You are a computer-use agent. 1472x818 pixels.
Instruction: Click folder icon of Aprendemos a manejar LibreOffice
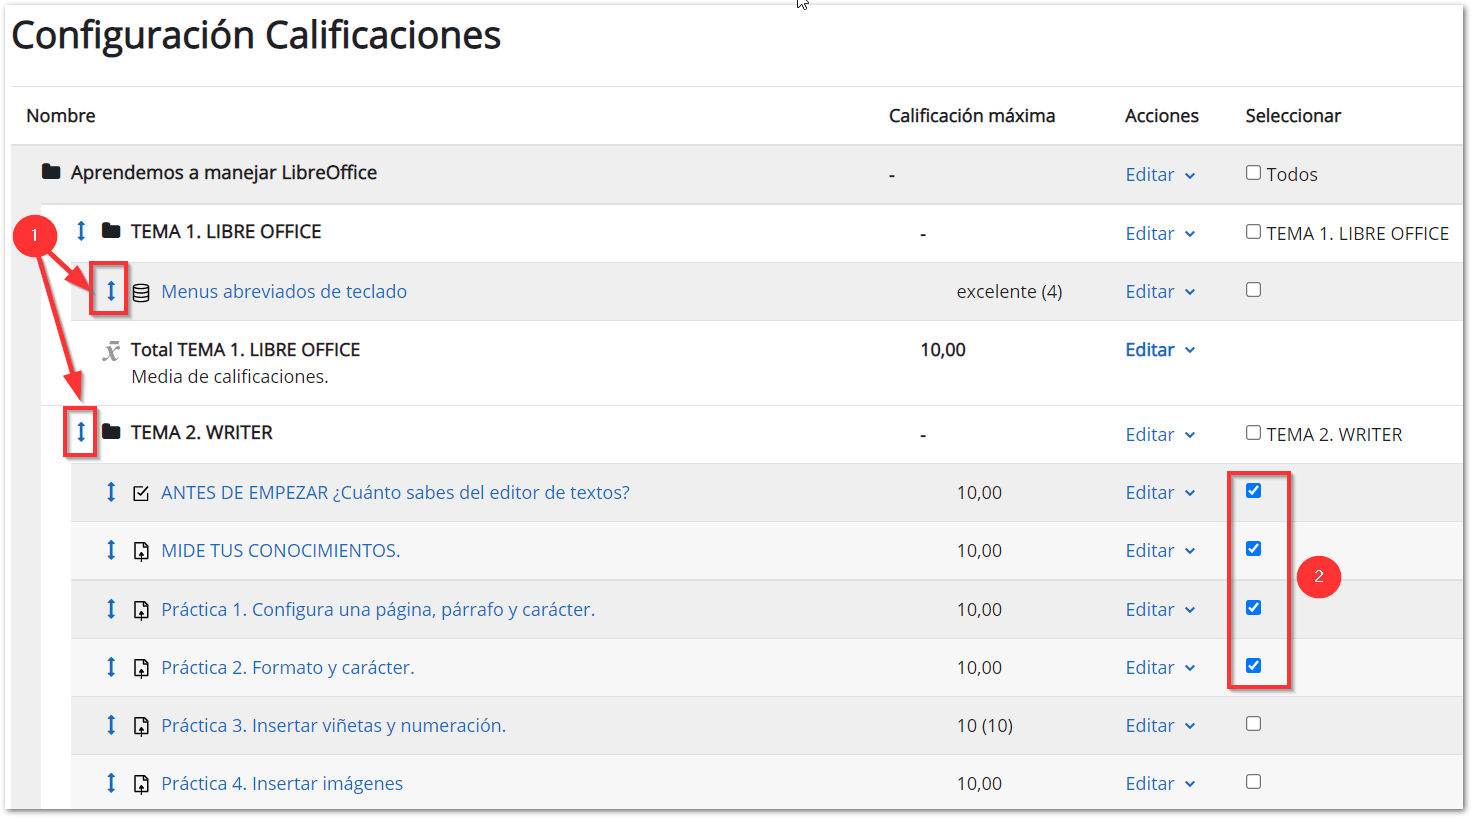(x=51, y=172)
